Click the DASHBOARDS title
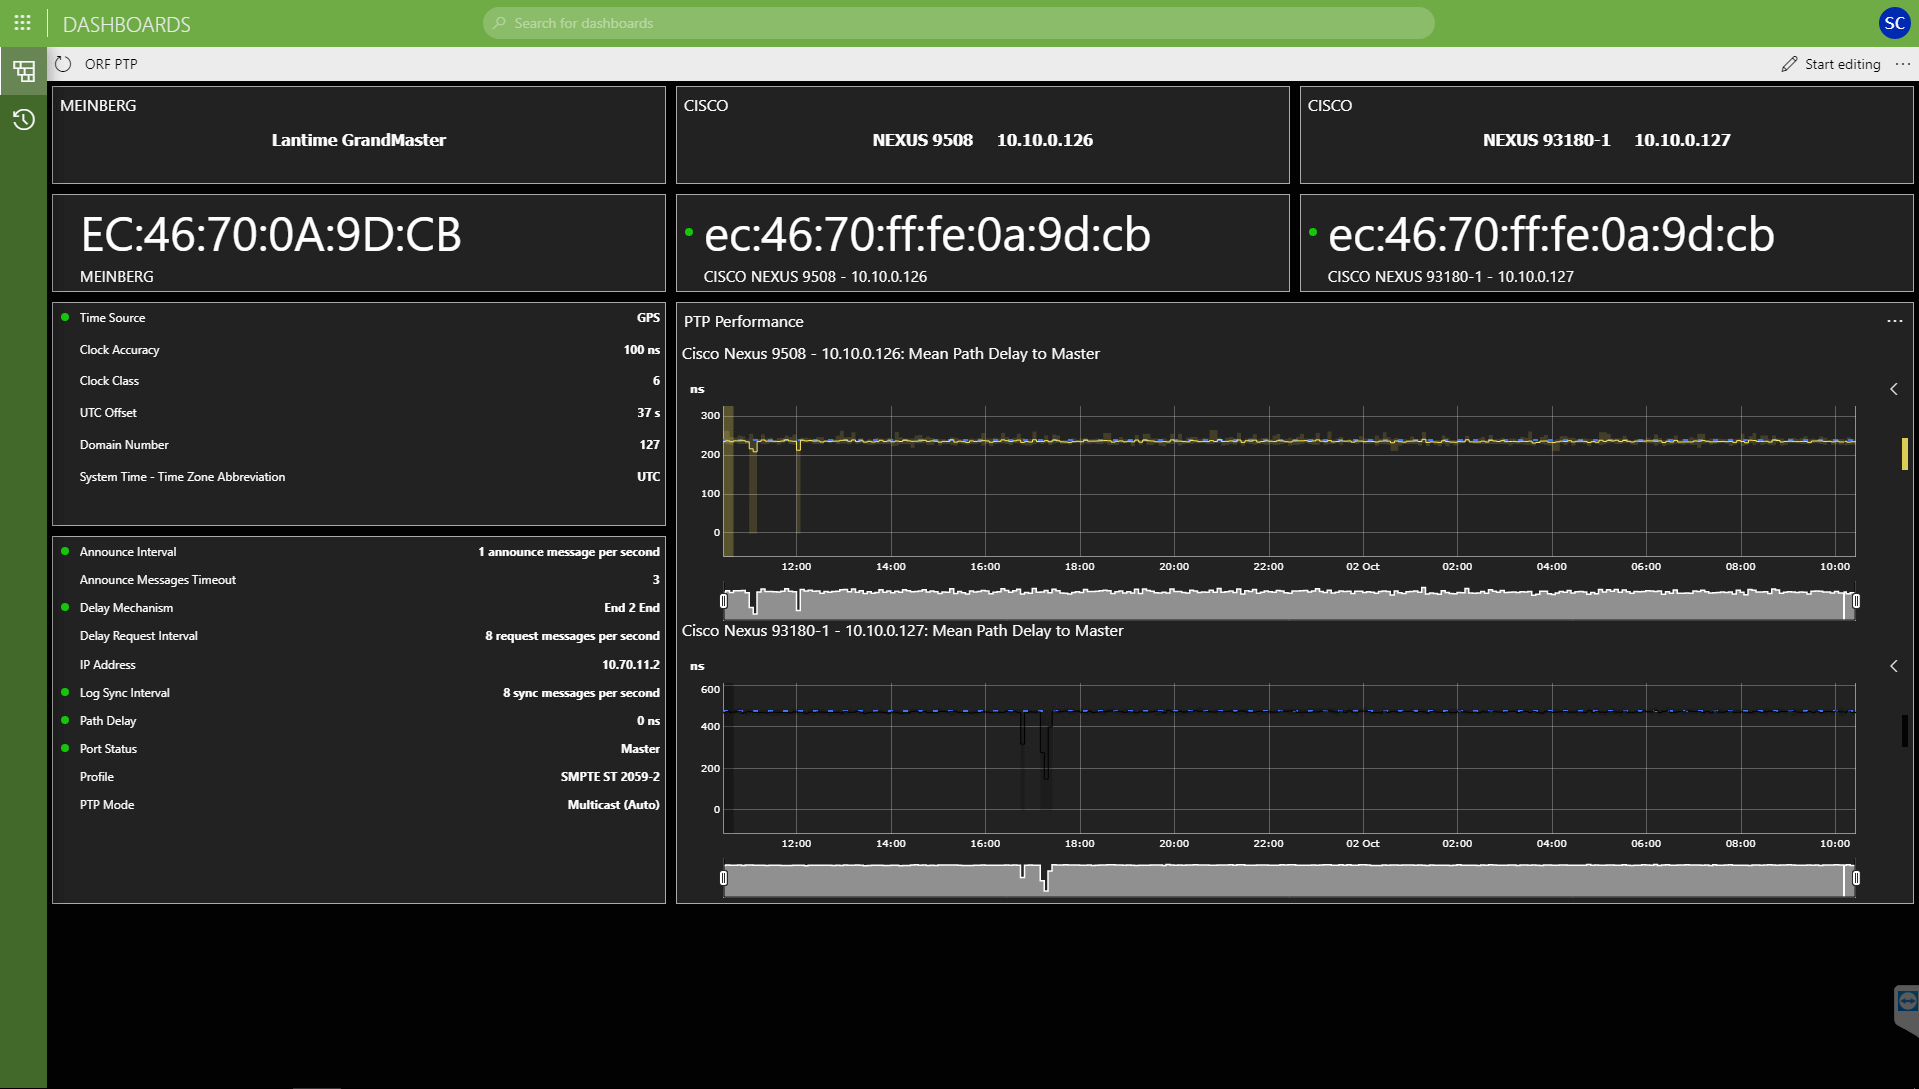1919x1089 pixels. pyautogui.click(x=126, y=24)
